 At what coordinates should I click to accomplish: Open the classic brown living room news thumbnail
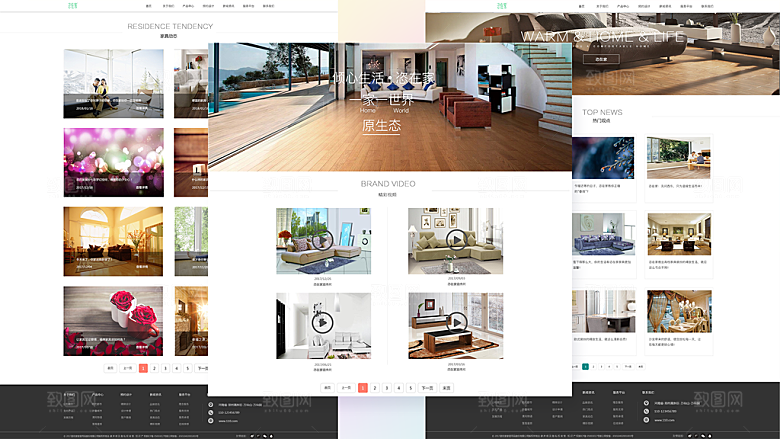pos(679,234)
